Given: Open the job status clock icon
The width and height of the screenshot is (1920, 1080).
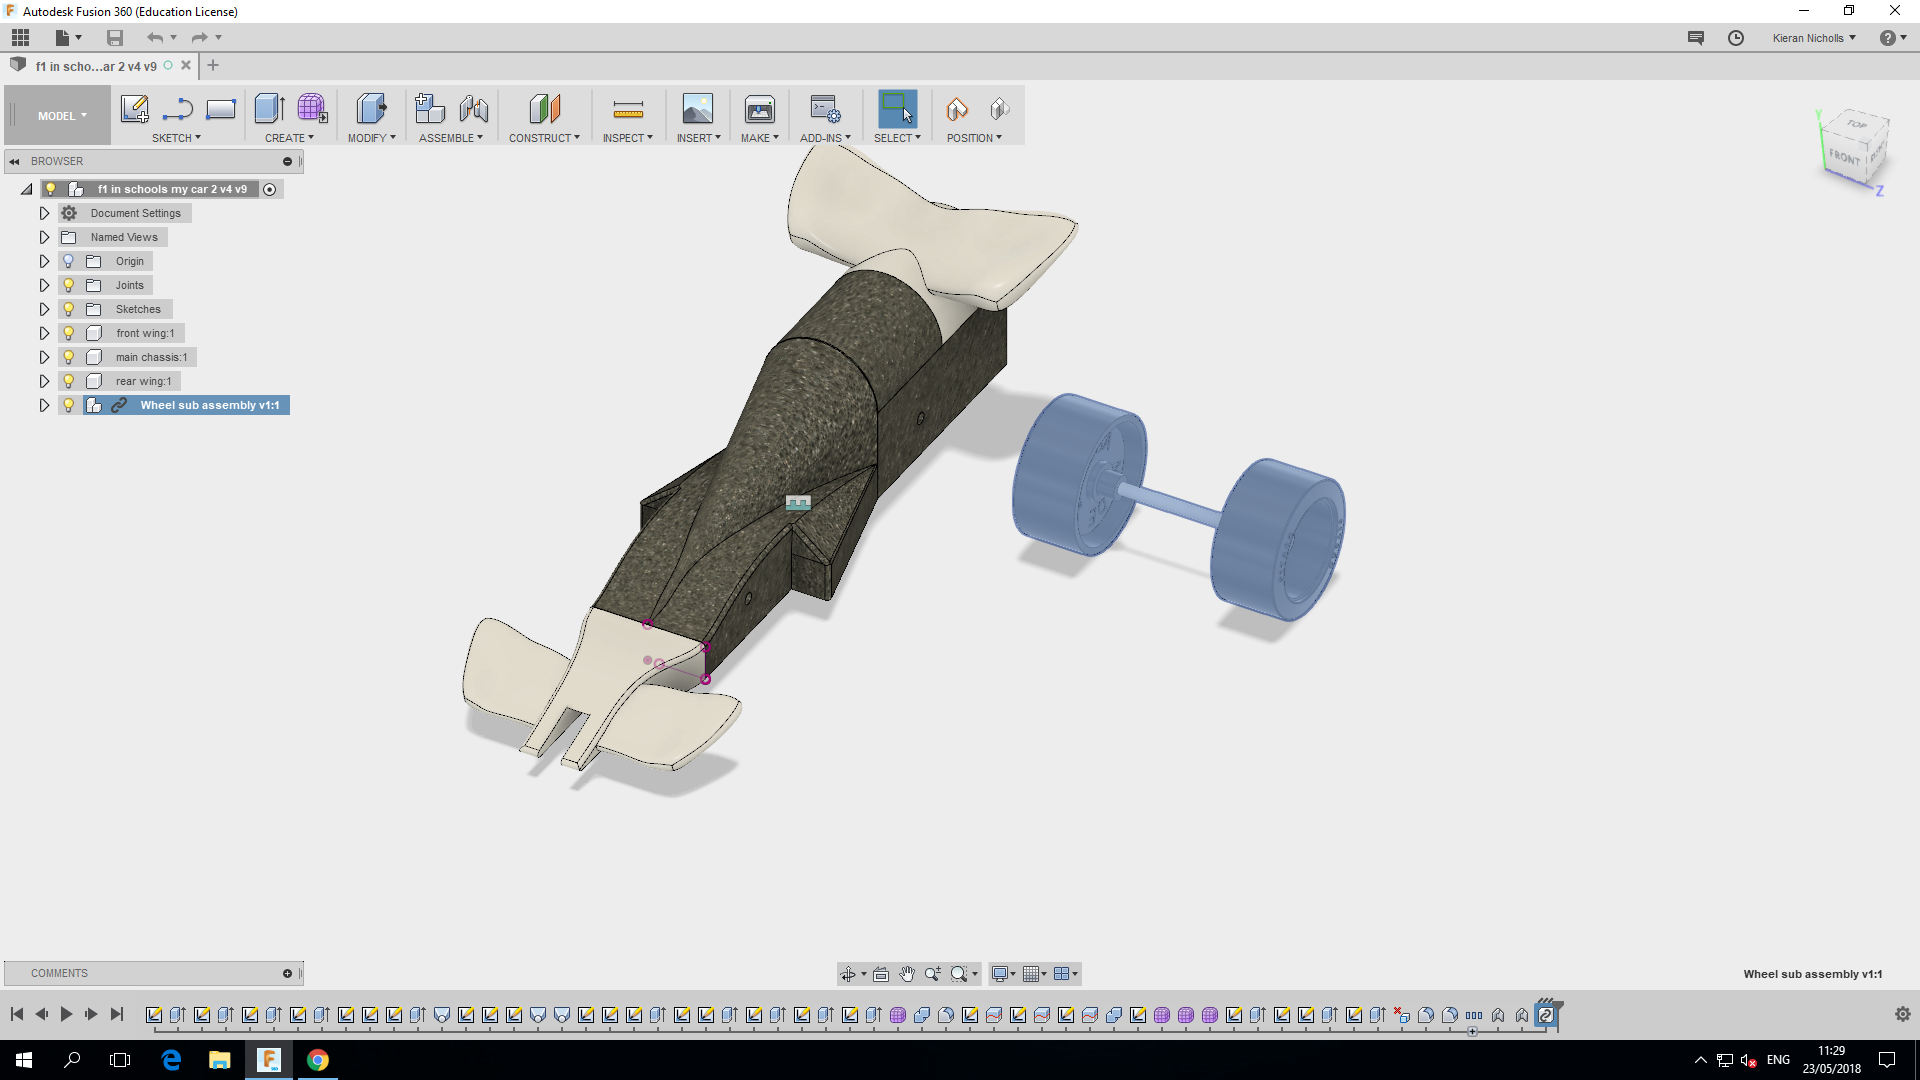Looking at the screenshot, I should (x=1736, y=38).
